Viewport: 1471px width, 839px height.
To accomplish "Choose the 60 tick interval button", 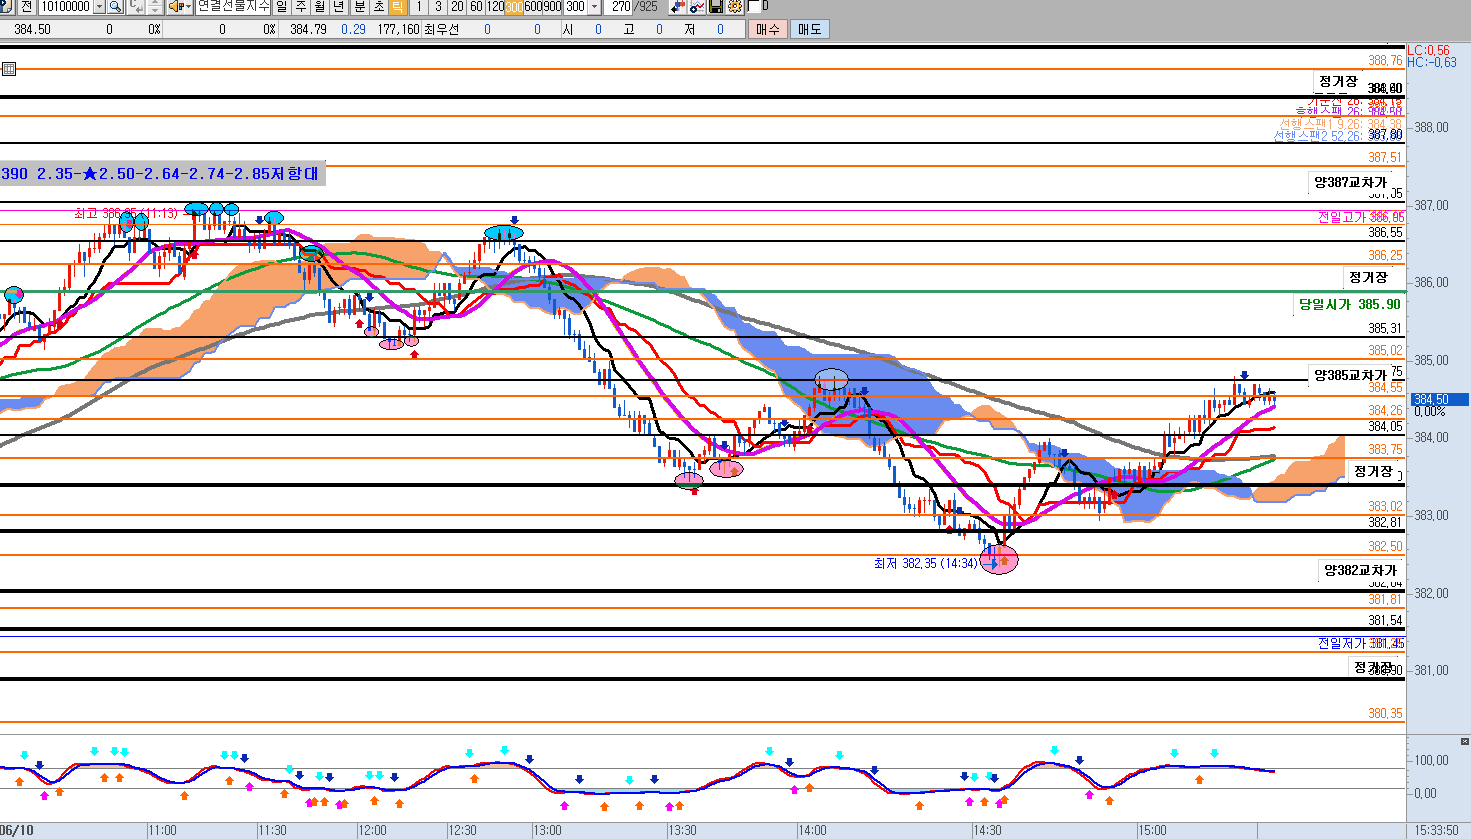I will click(x=476, y=6).
